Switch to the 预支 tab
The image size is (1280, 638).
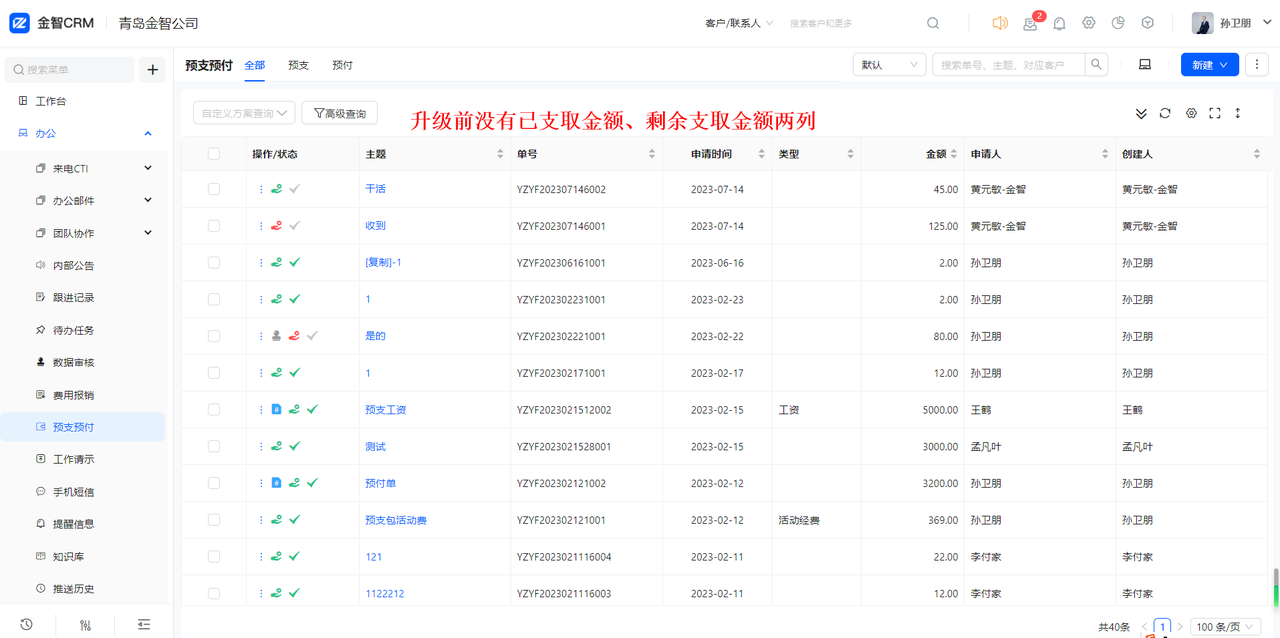click(299, 65)
